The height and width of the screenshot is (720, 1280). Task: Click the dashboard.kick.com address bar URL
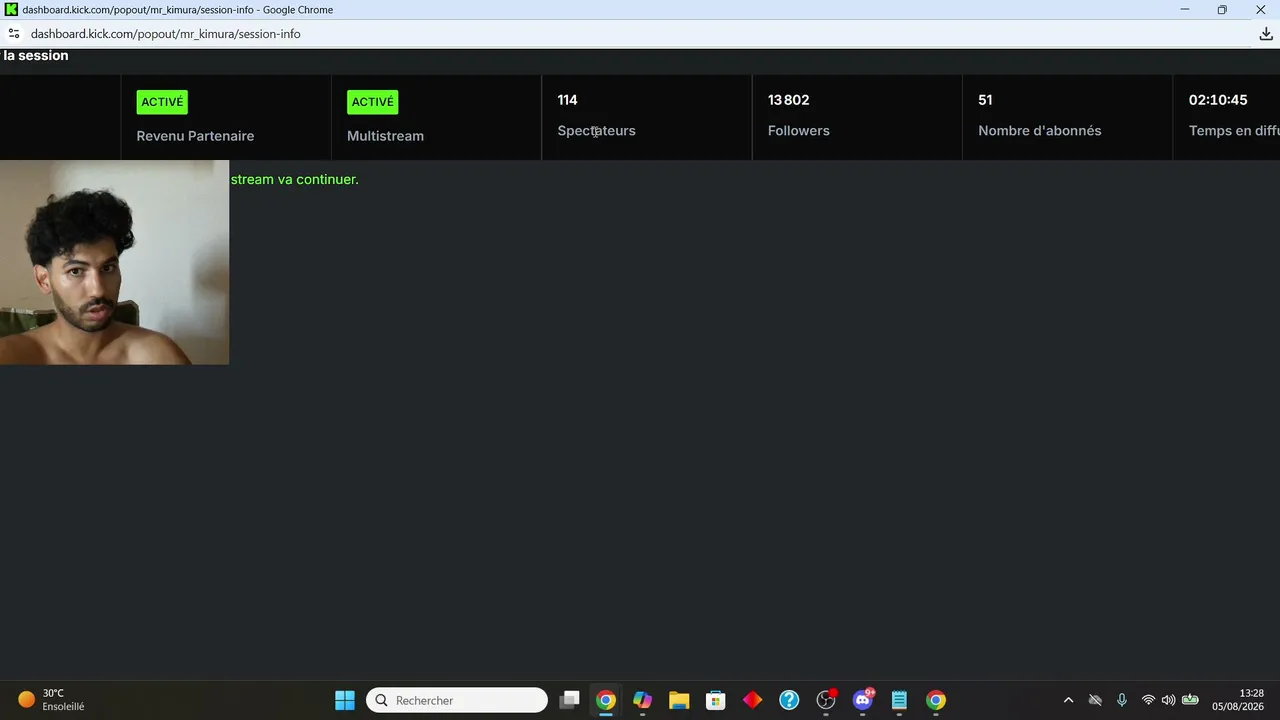coord(166,34)
